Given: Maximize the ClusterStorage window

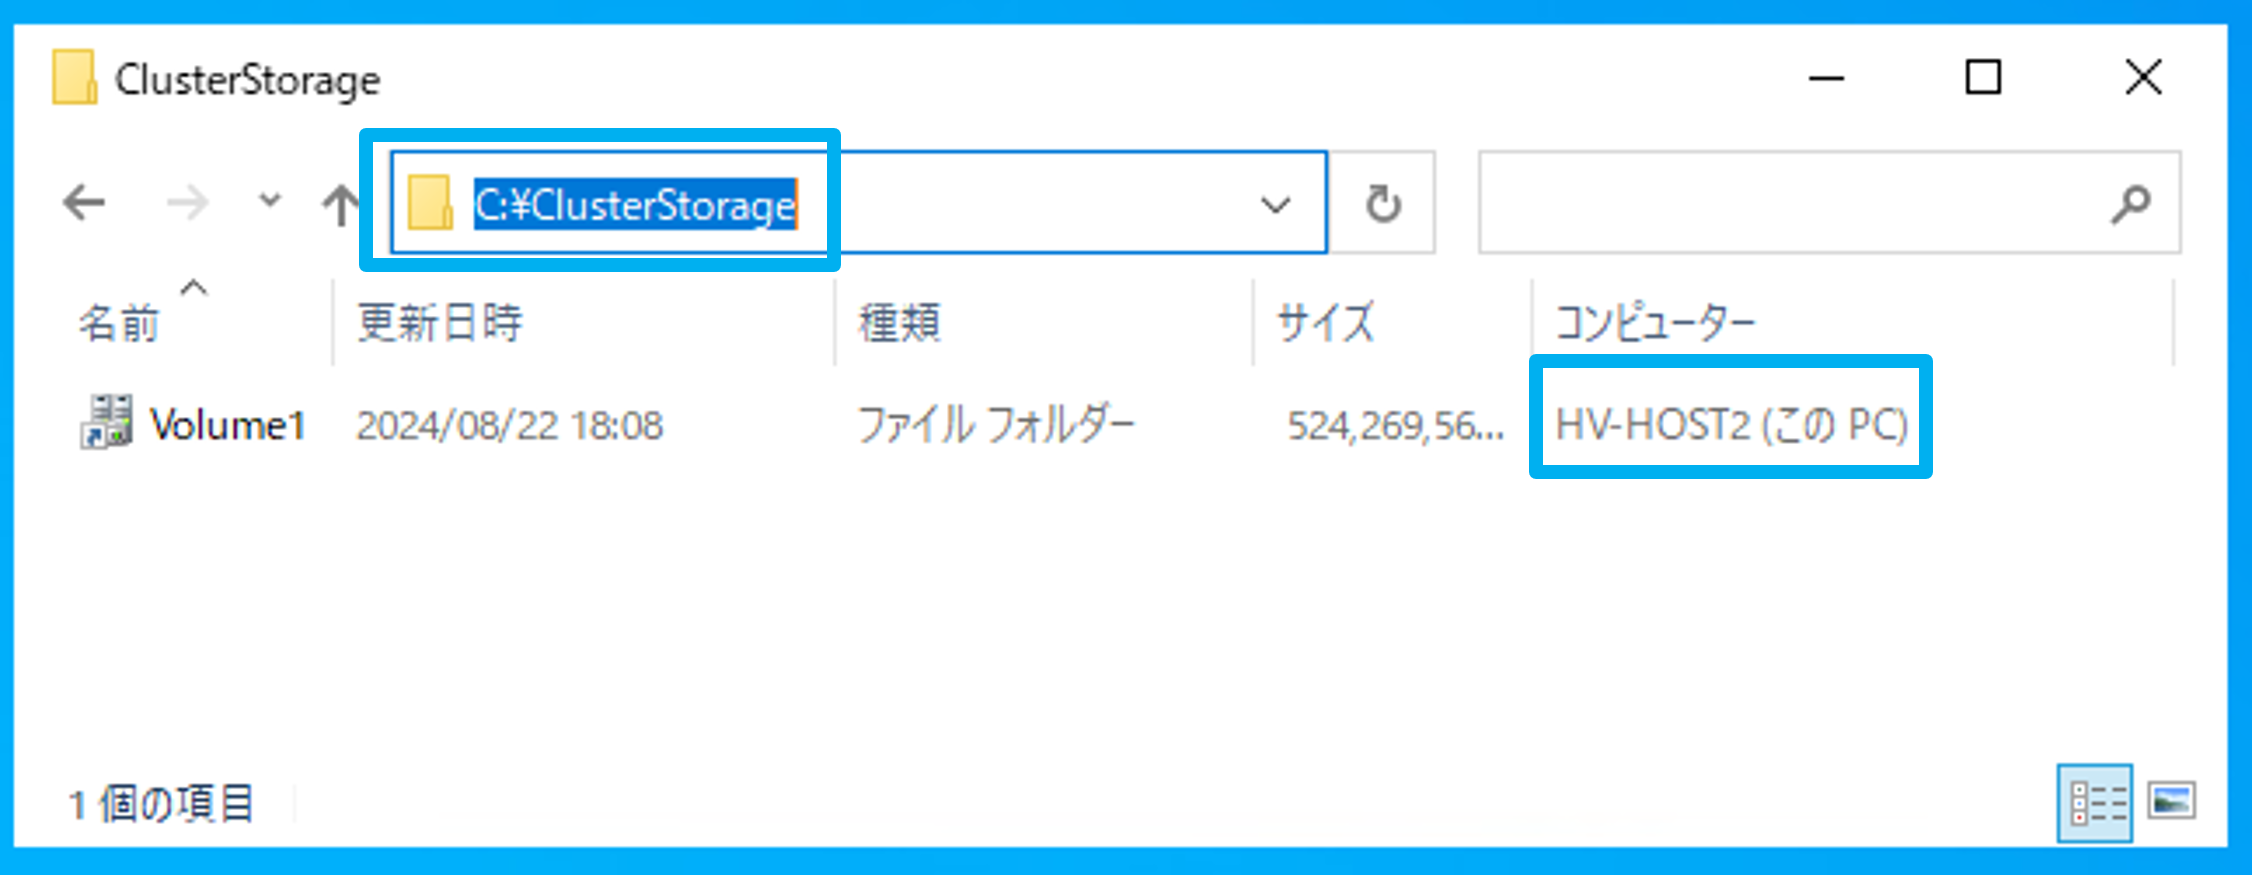Looking at the screenshot, I should (x=1983, y=77).
